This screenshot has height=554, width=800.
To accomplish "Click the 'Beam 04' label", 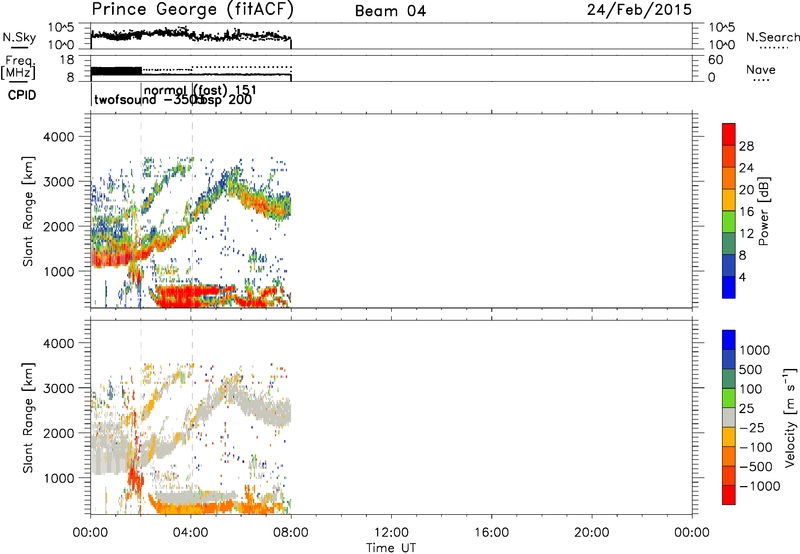I will click(x=390, y=11).
